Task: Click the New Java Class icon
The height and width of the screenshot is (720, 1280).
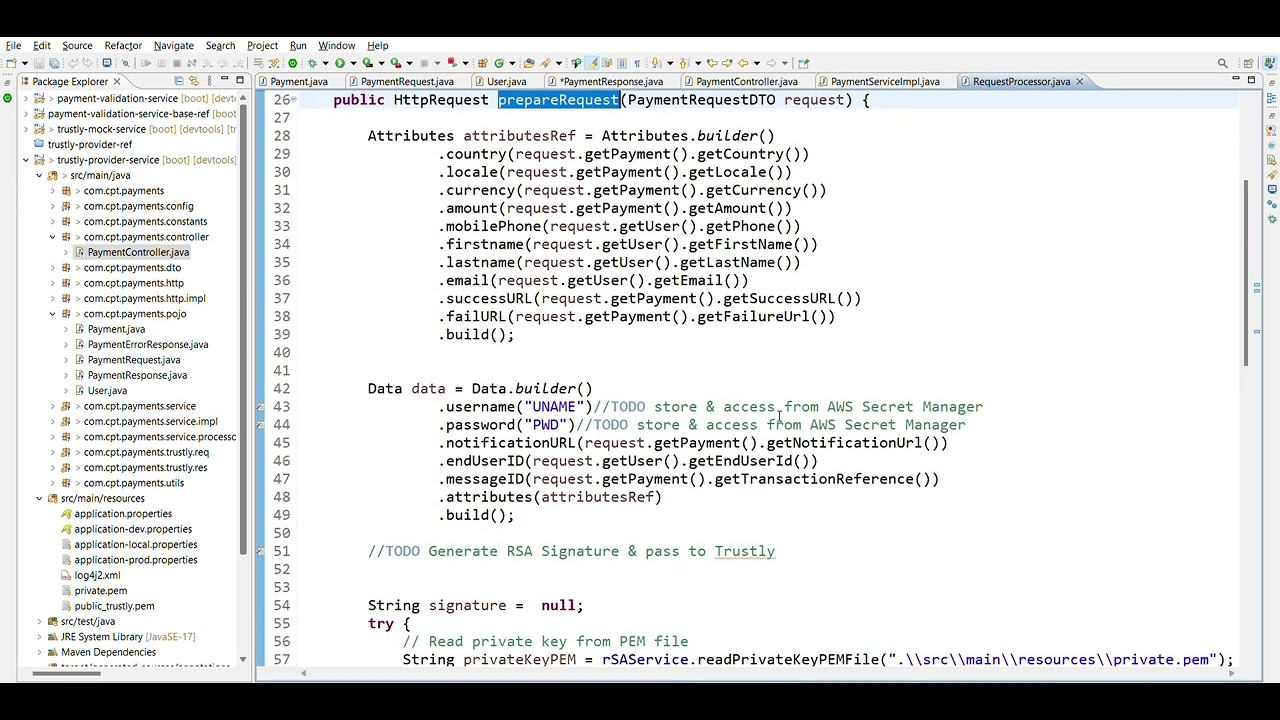Action: click(498, 63)
